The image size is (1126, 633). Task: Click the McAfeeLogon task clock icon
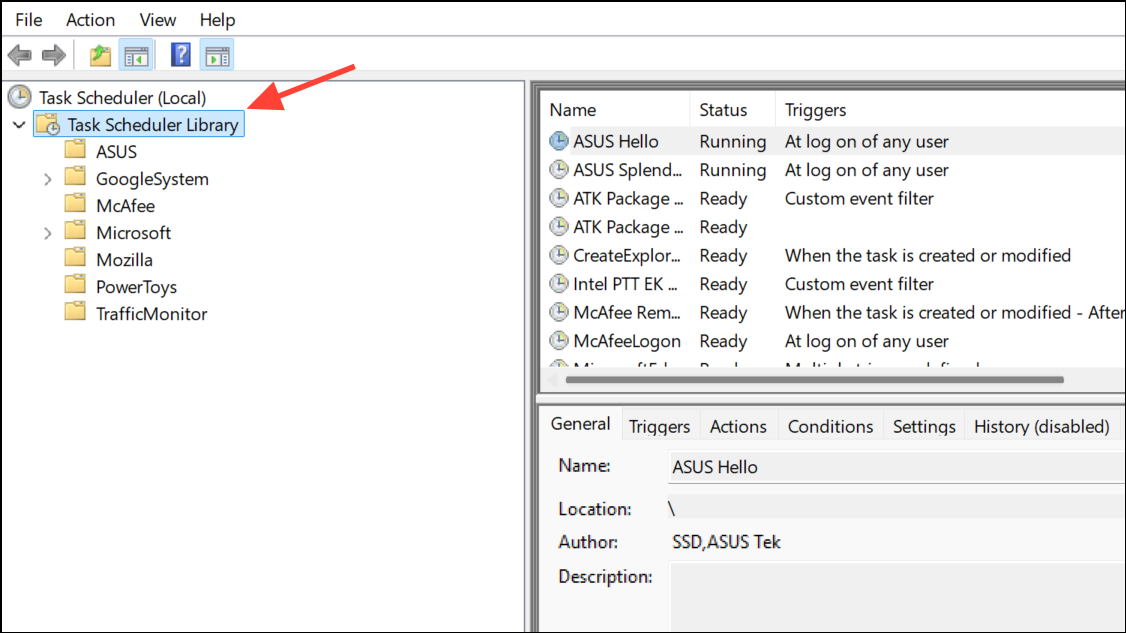click(559, 341)
